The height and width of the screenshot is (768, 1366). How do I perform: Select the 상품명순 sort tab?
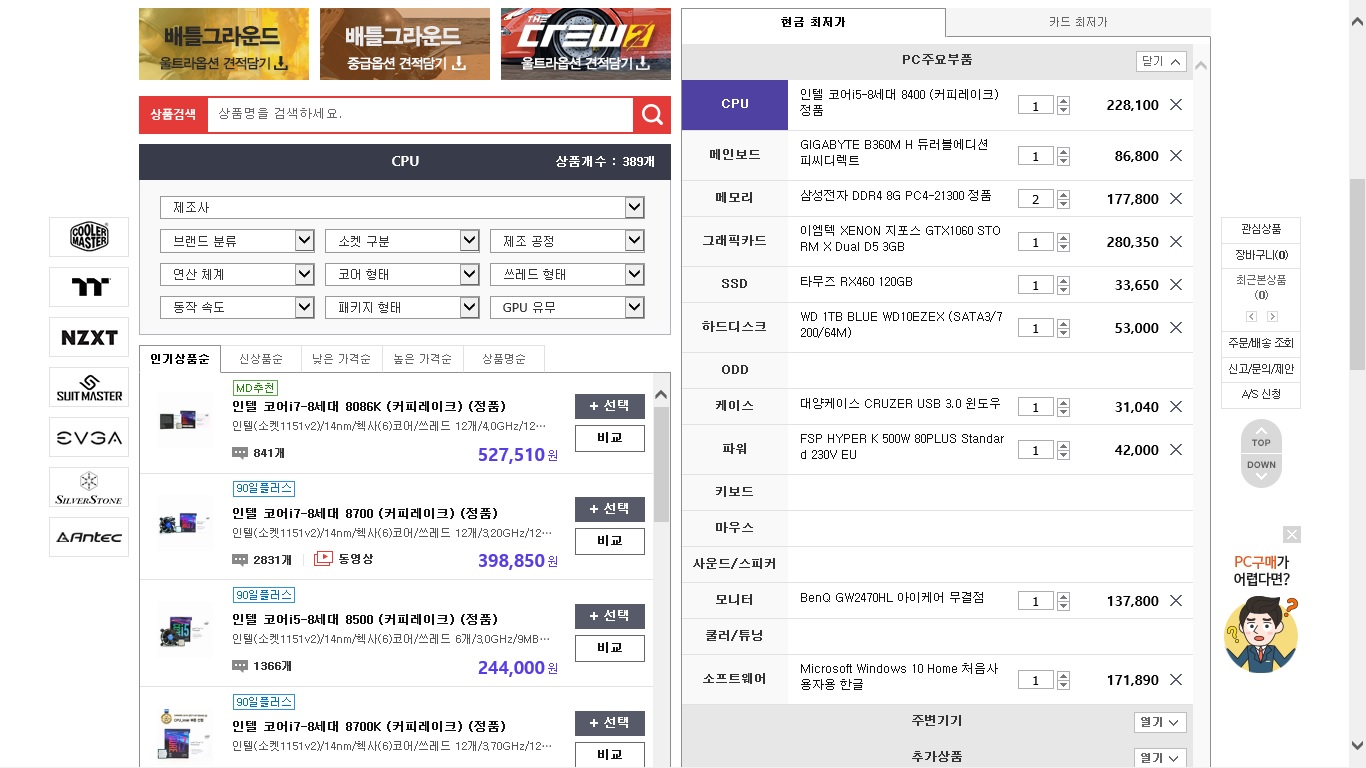(x=502, y=359)
